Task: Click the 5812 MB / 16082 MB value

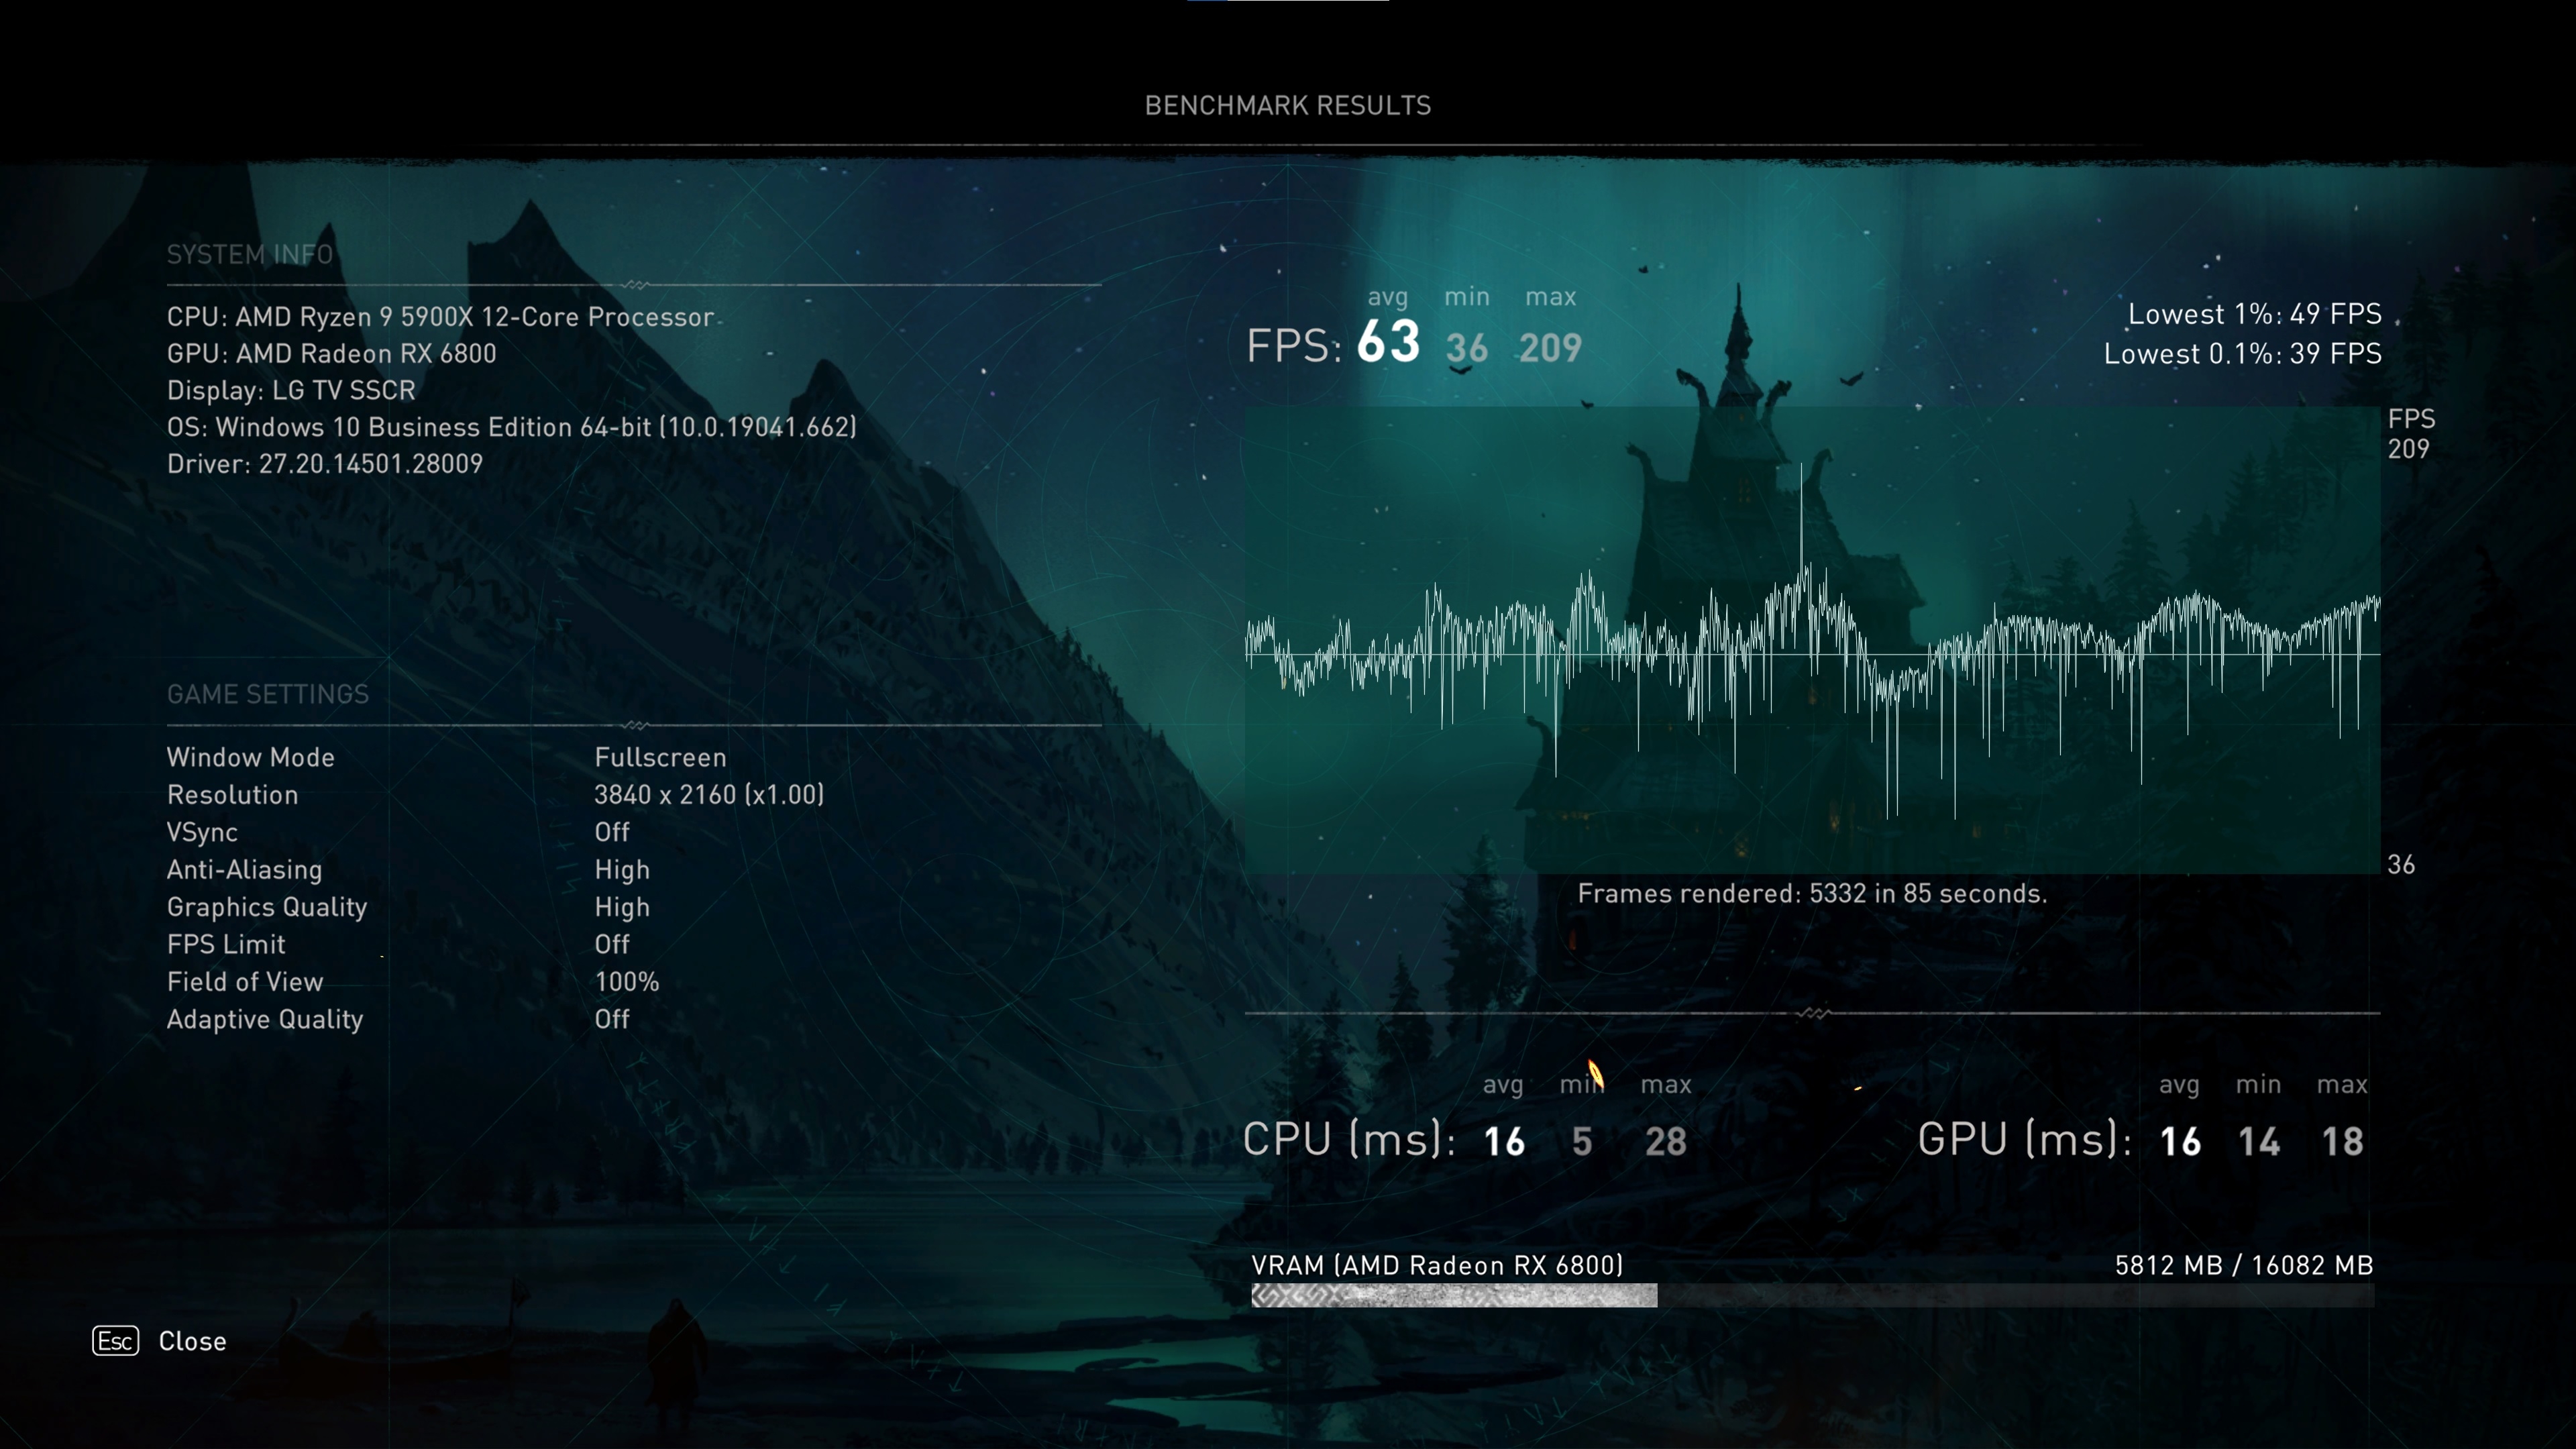Action: pyautogui.click(x=2244, y=1266)
